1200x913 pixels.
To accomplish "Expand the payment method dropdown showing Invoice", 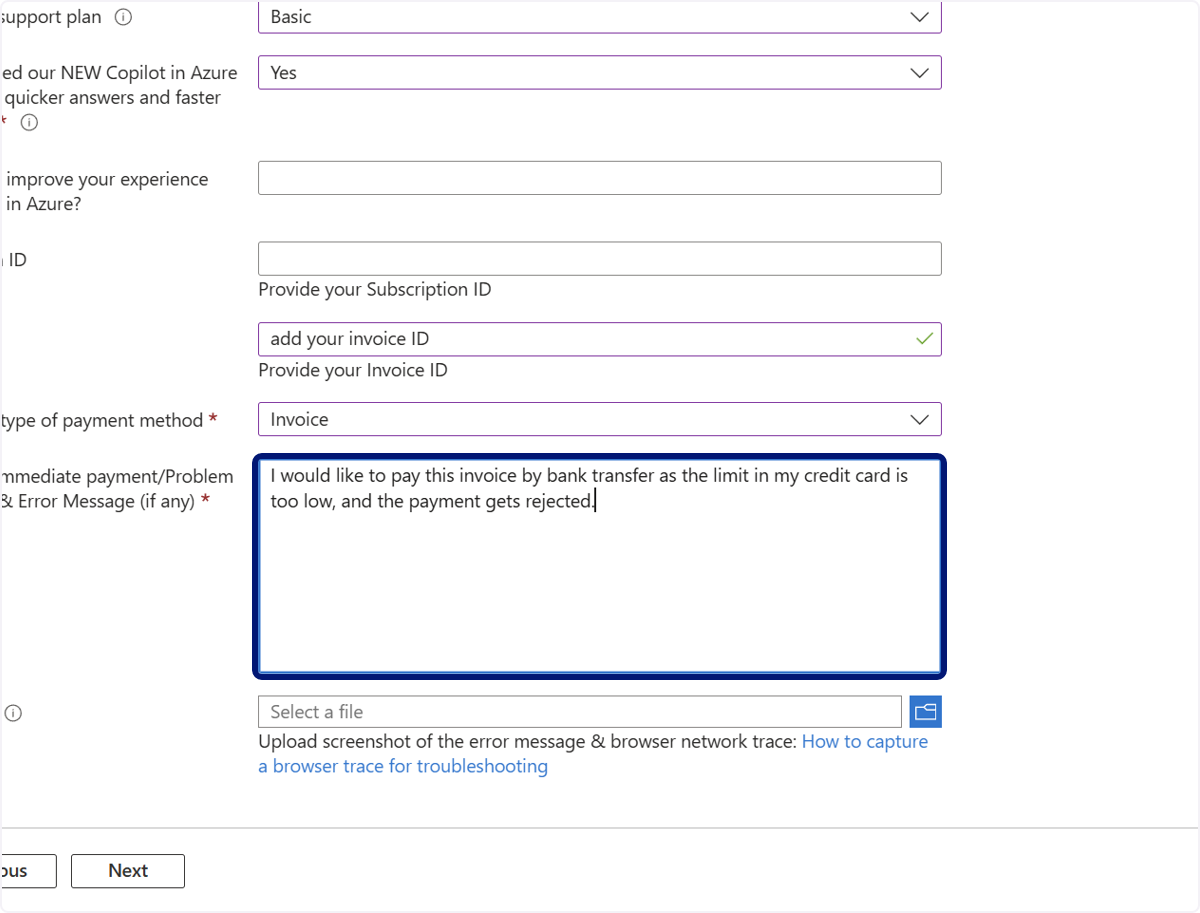I will click(x=600, y=419).
